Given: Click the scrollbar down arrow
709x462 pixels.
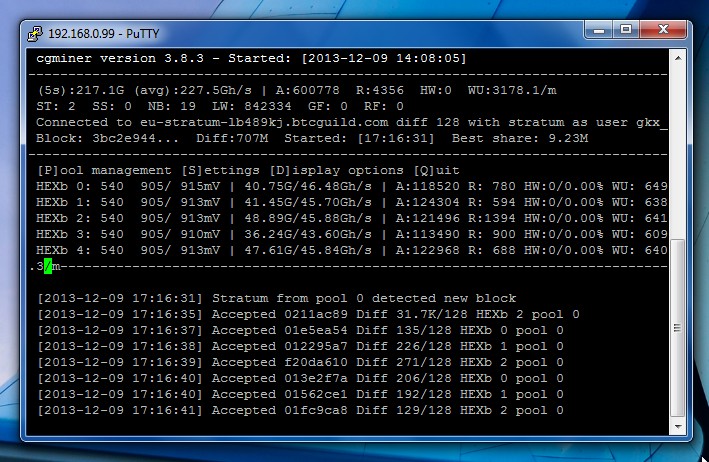Looking at the screenshot, I should [678, 426].
